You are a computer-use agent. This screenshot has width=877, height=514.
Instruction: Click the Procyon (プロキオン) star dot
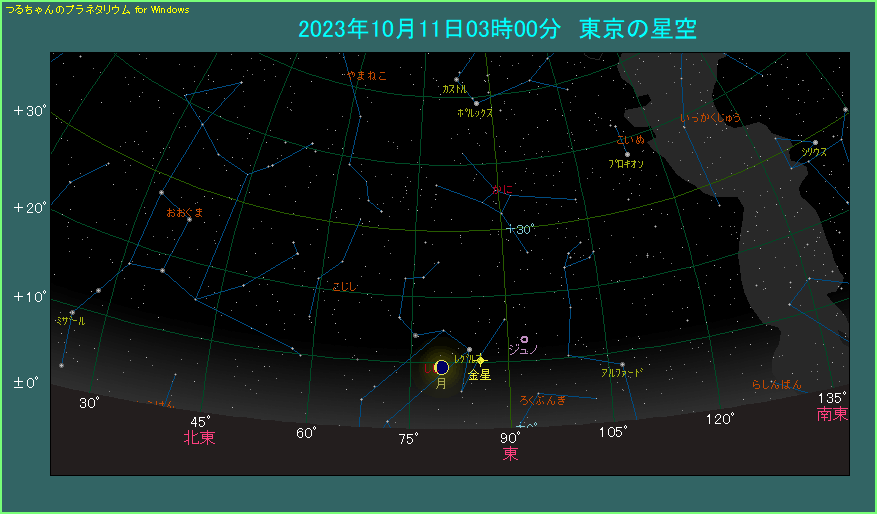pyautogui.click(x=627, y=154)
